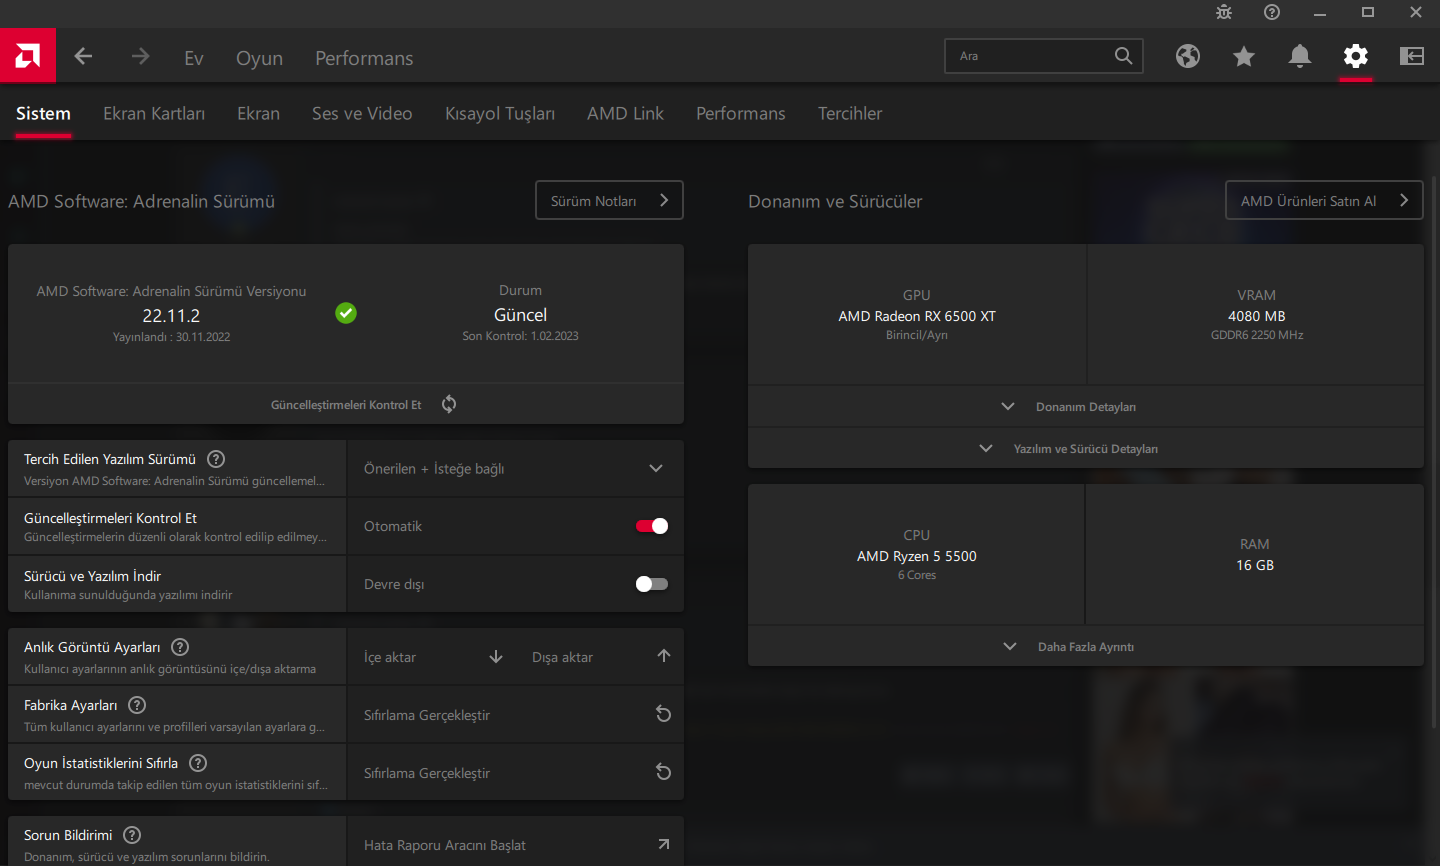Click the bug report icon in title bar
1440x866 pixels.
[x=1224, y=12]
